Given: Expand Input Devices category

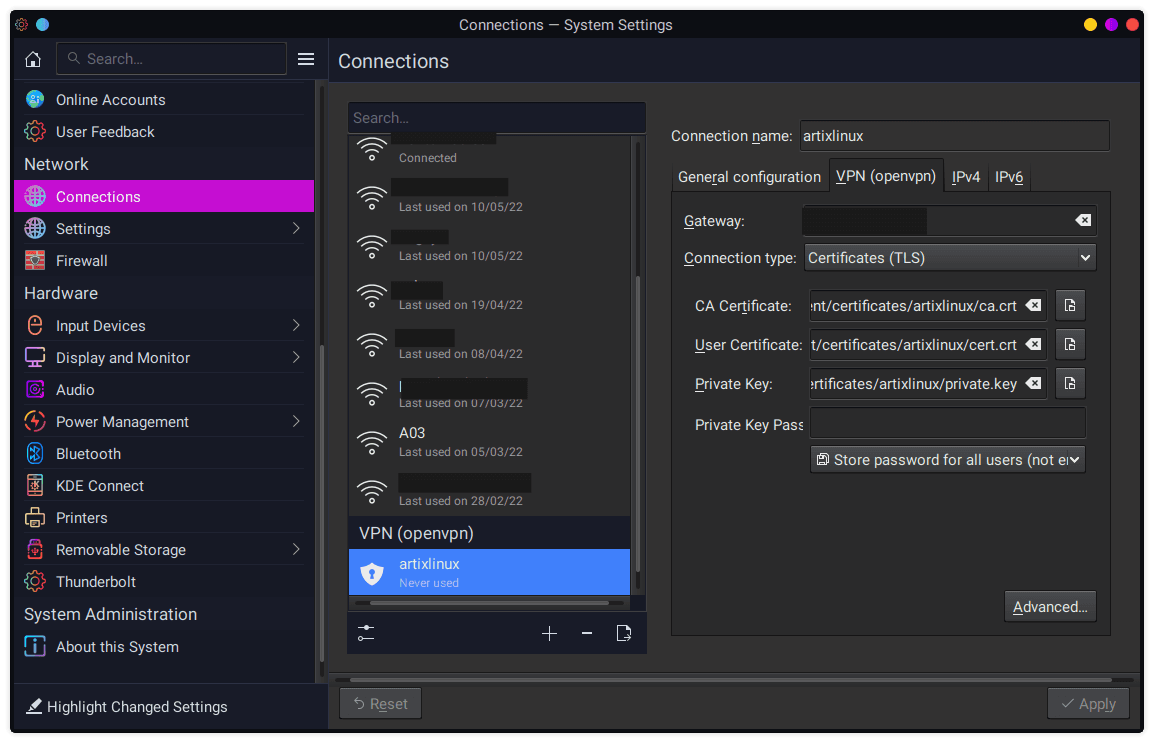Looking at the screenshot, I should [296, 325].
